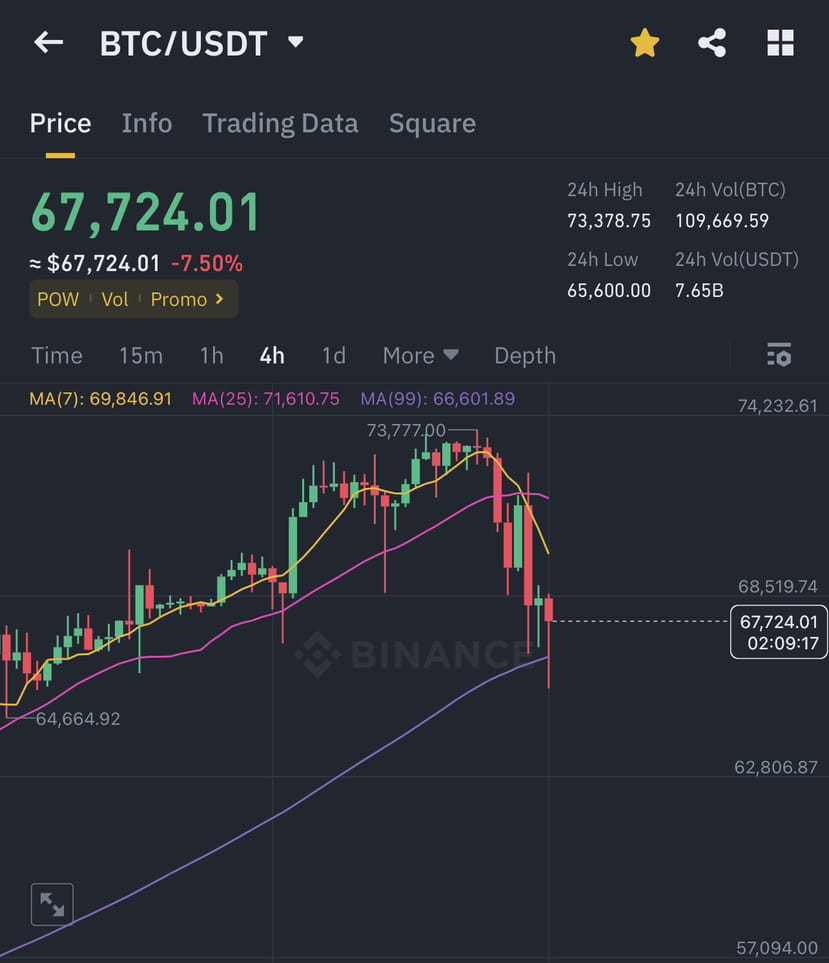This screenshot has height=963, width=829.
Task: Tap the fullscreen expand icon on chart
Action: point(51,903)
